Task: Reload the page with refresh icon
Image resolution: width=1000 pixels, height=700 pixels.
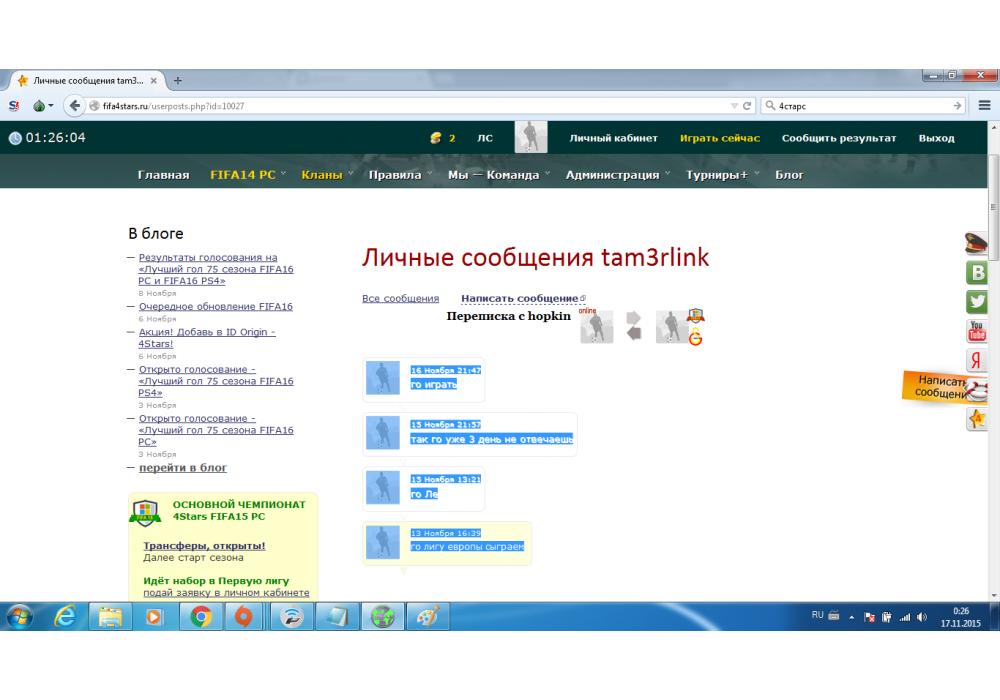Action: click(x=747, y=105)
